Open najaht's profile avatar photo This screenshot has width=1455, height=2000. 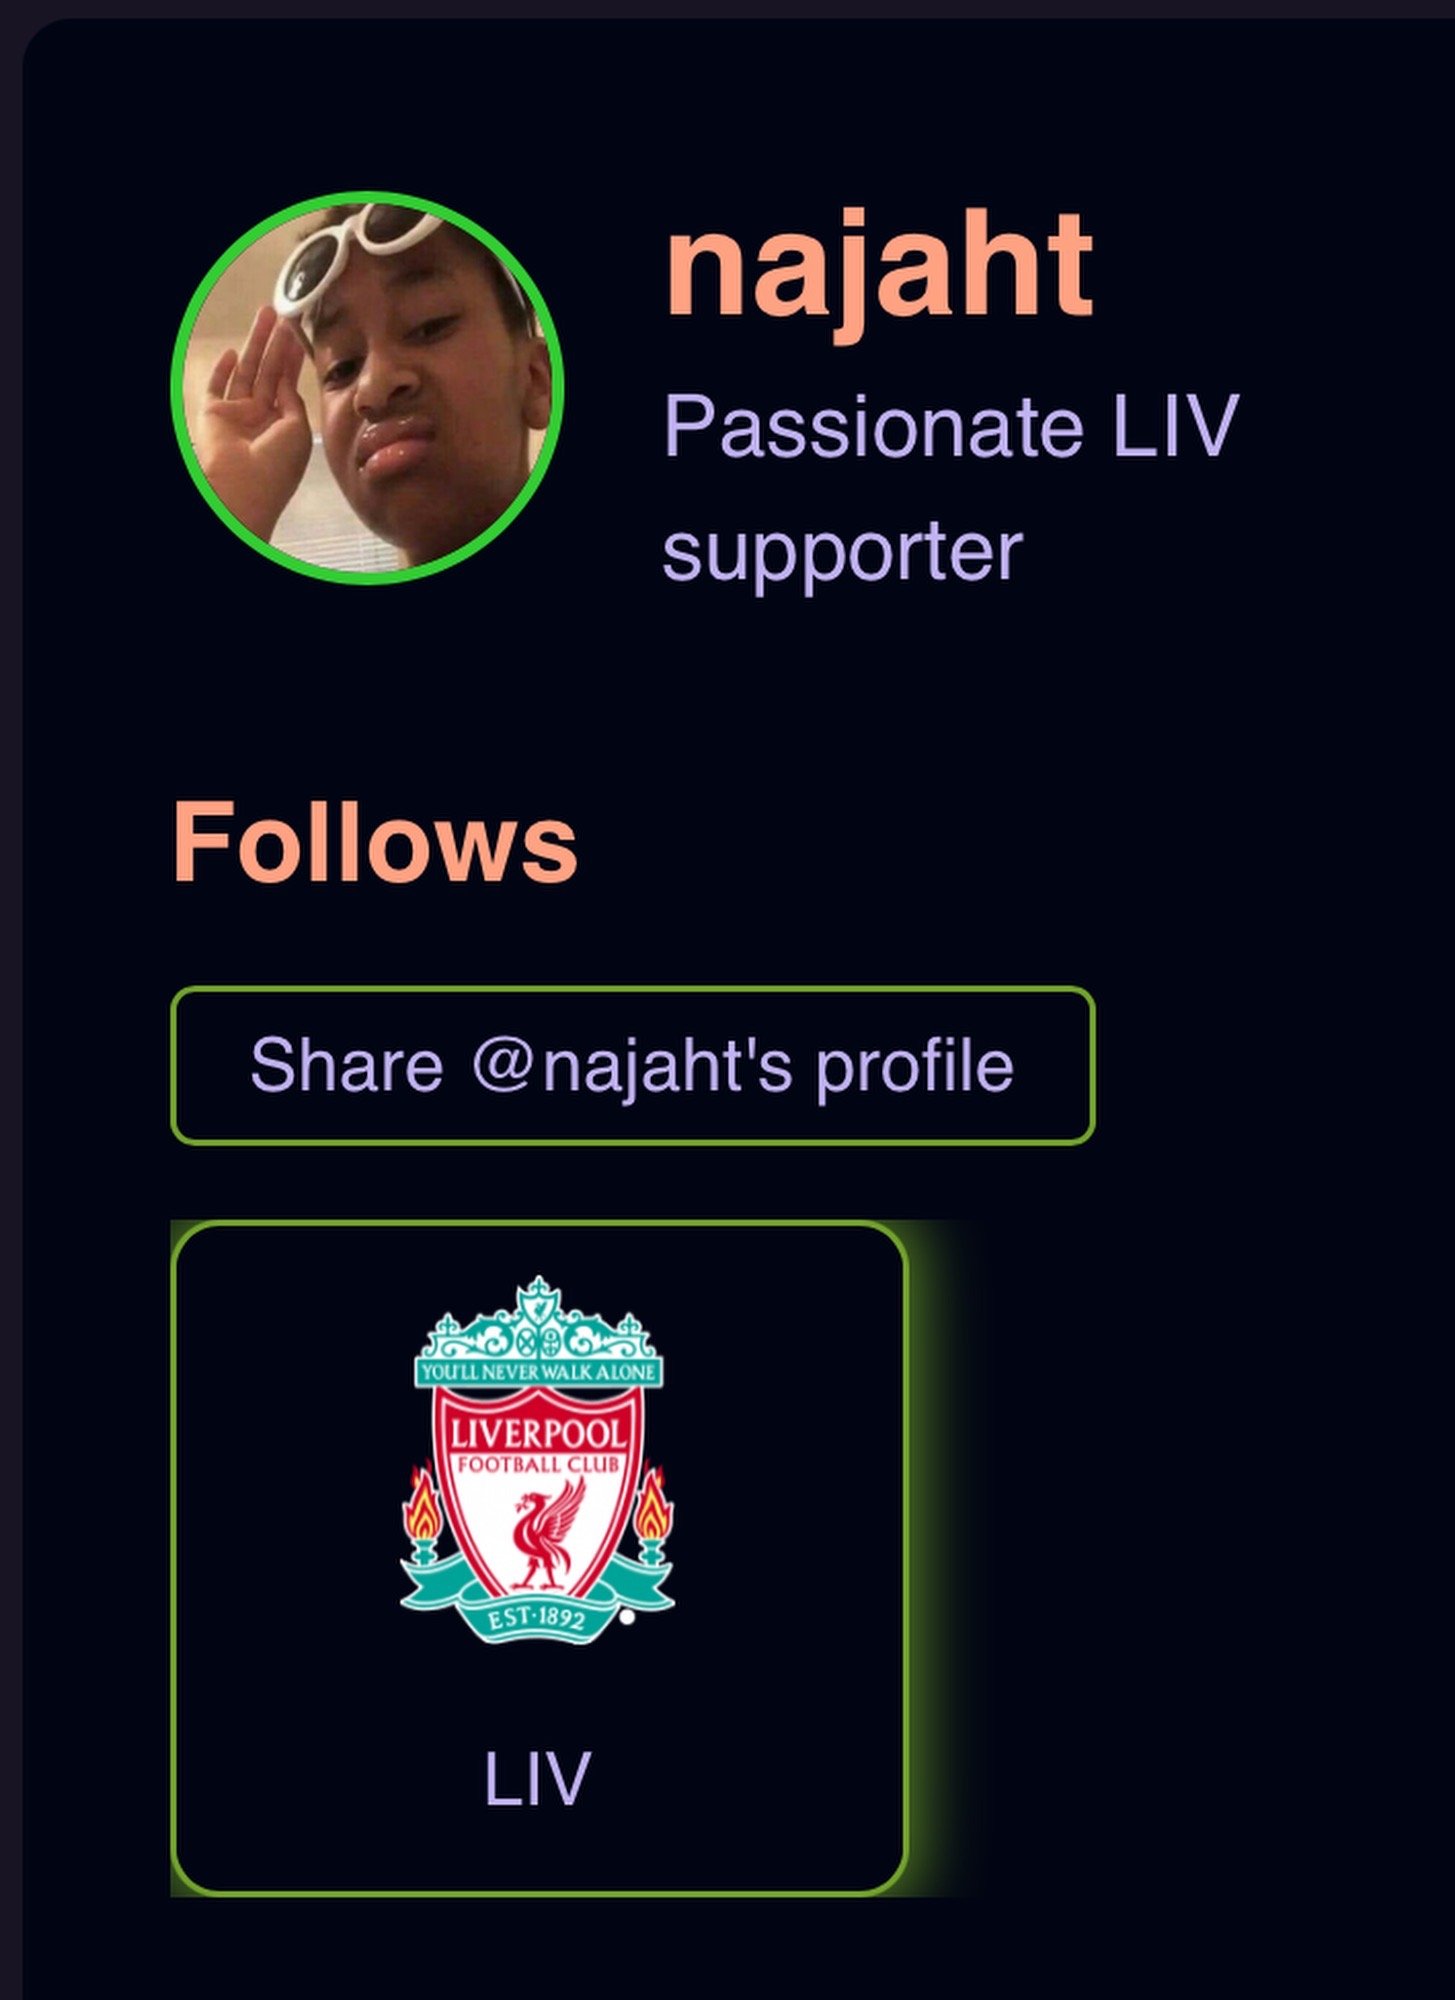pos(367,388)
